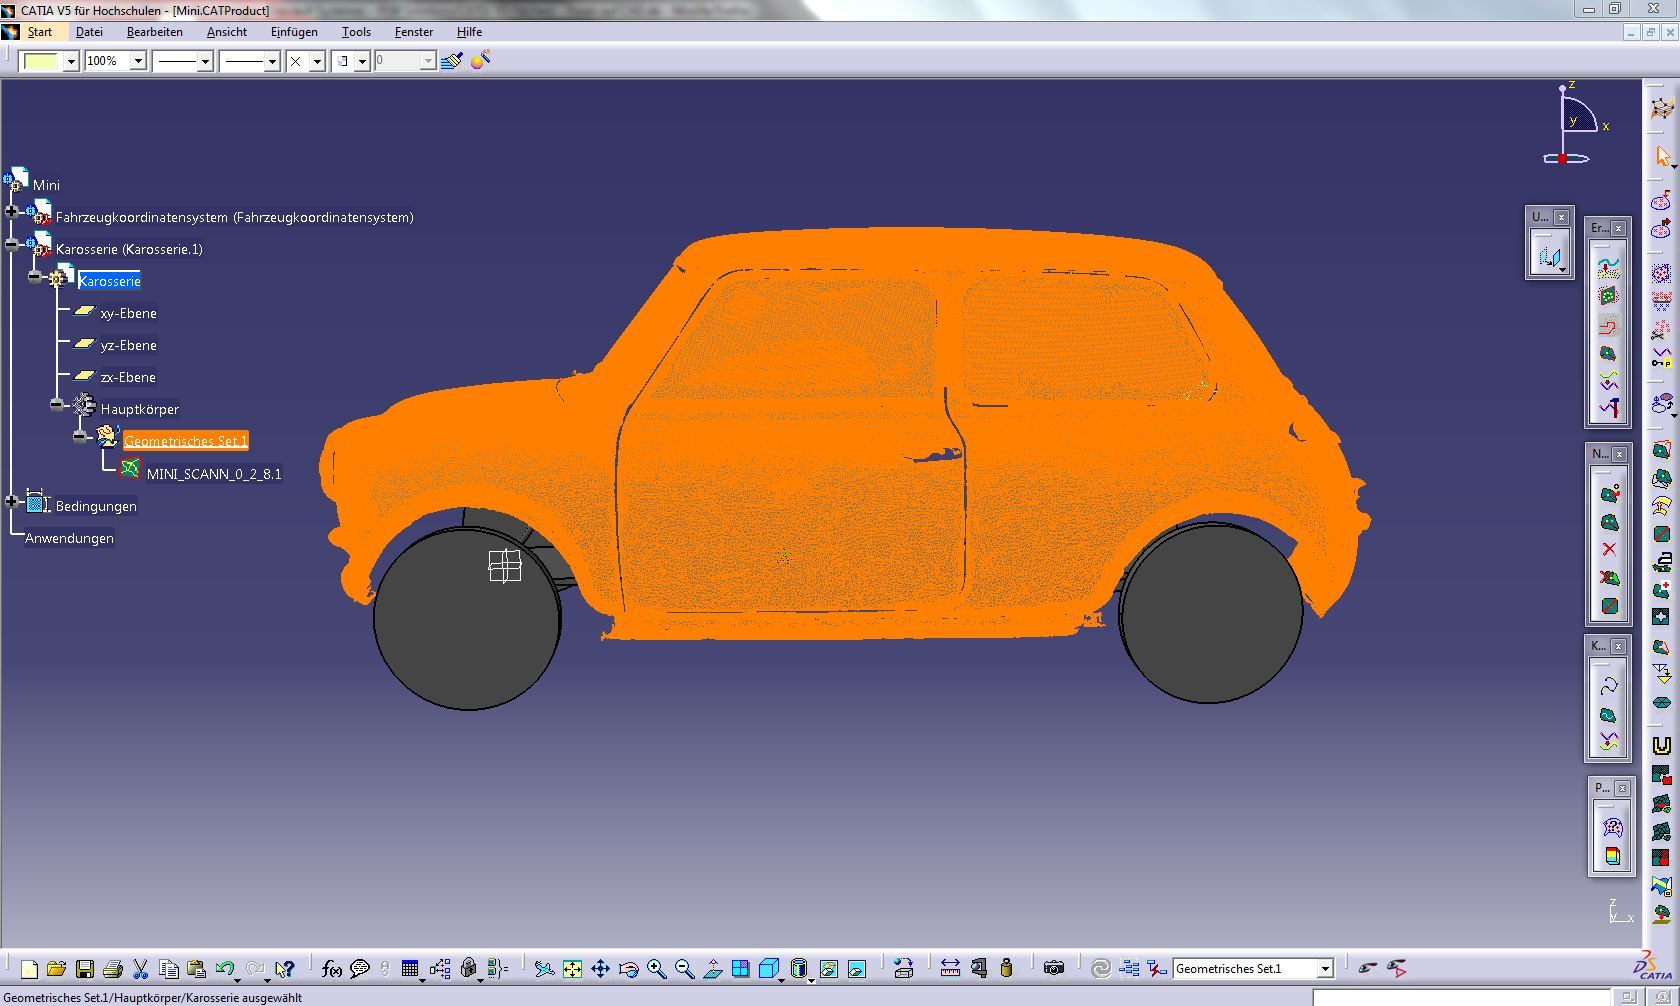Toggle Swap Visible Space eye icon
The image size is (1680, 1006).
pyautogui.click(x=1396, y=968)
